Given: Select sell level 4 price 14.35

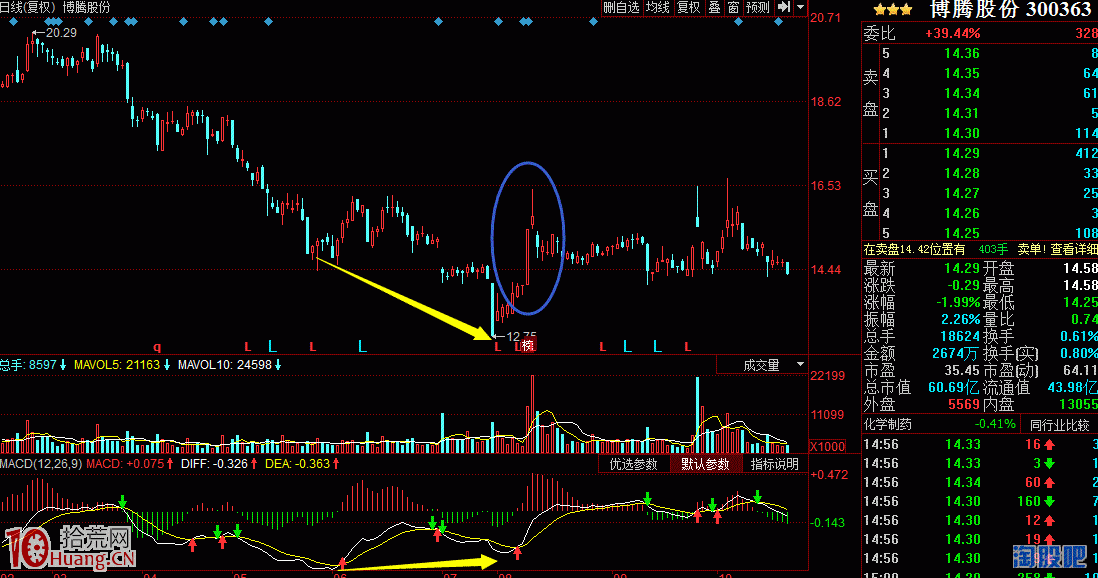Looking at the screenshot, I should (961, 74).
